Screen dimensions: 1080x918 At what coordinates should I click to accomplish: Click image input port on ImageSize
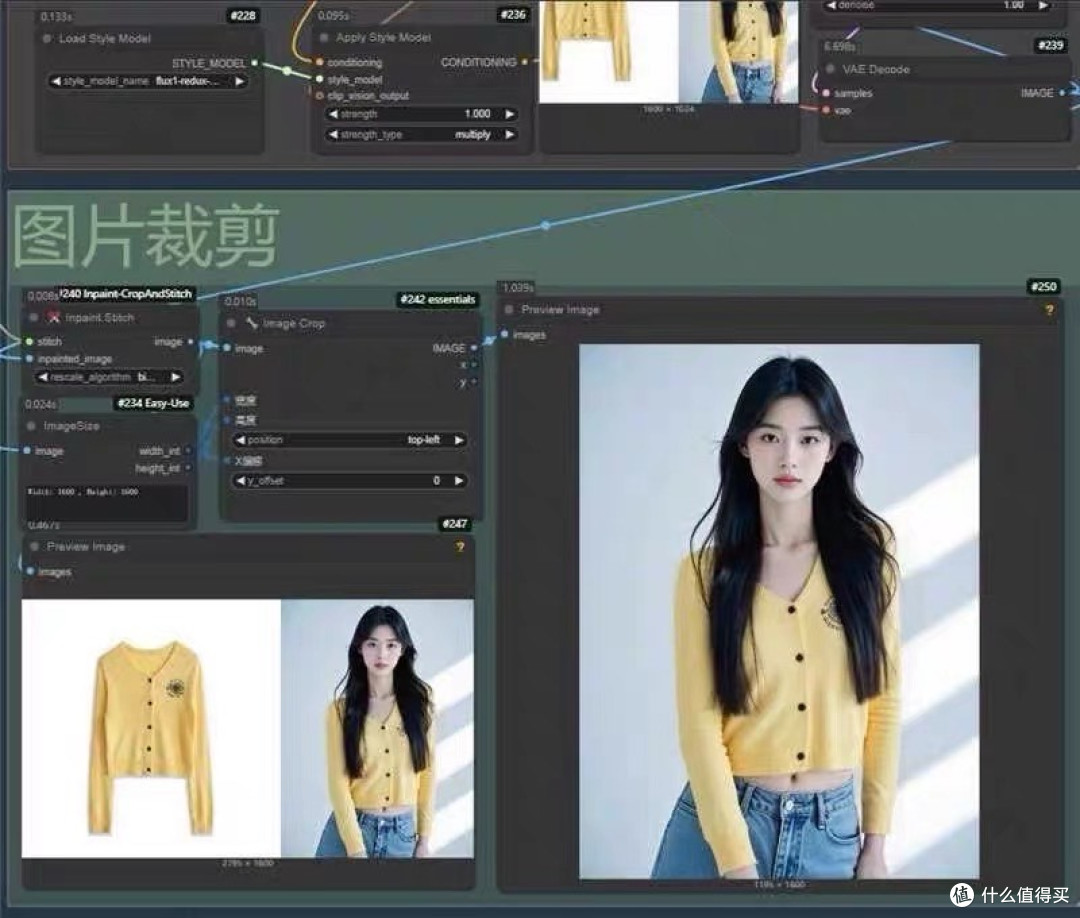[26, 450]
